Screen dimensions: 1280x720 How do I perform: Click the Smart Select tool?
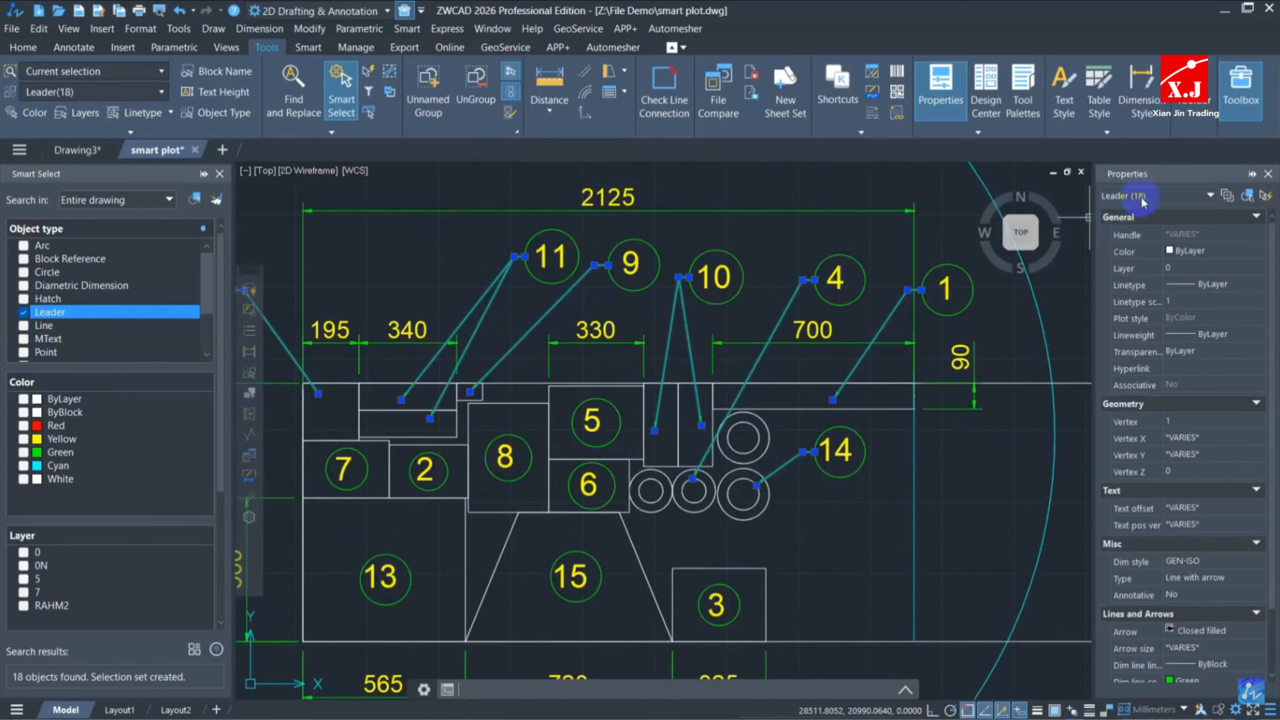pos(341,90)
